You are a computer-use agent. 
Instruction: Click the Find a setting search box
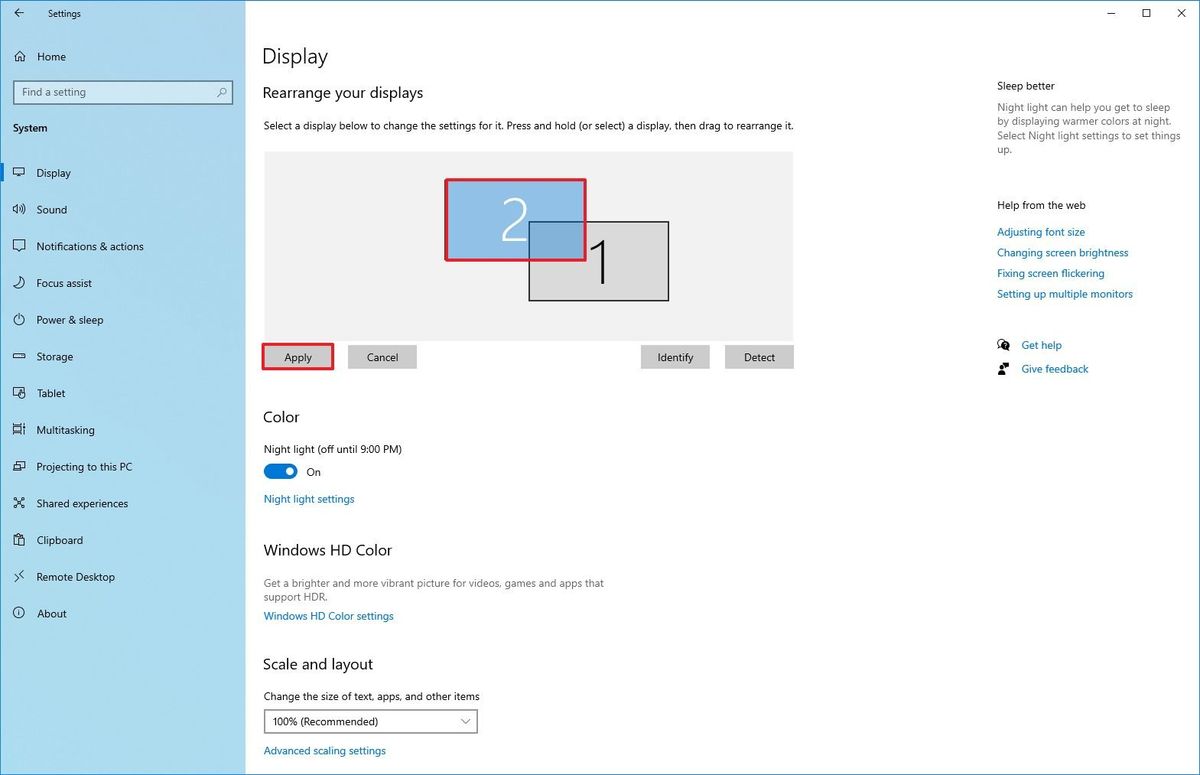[x=122, y=91]
